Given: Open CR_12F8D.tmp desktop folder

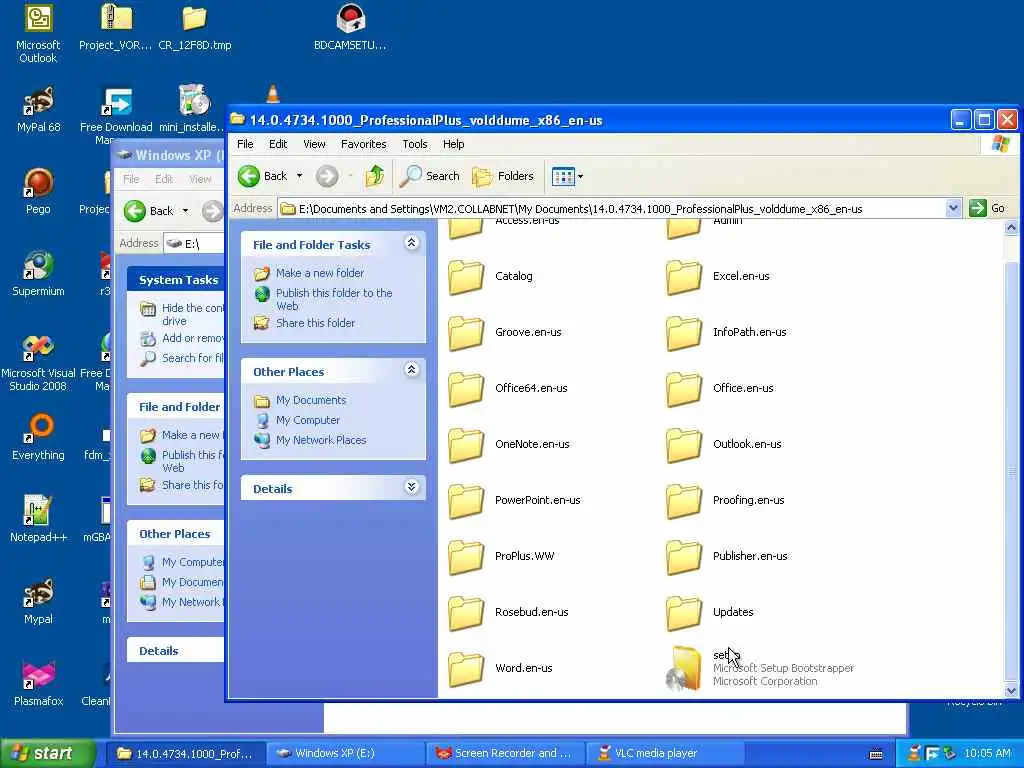Looking at the screenshot, I should coord(195,27).
